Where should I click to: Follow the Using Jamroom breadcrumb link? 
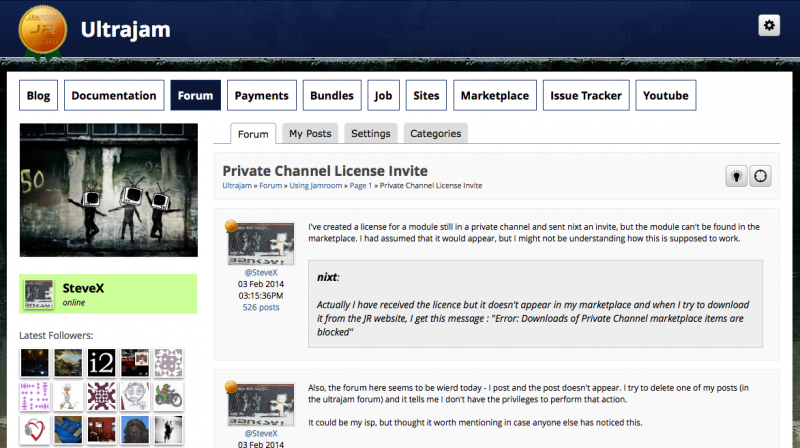(x=316, y=186)
